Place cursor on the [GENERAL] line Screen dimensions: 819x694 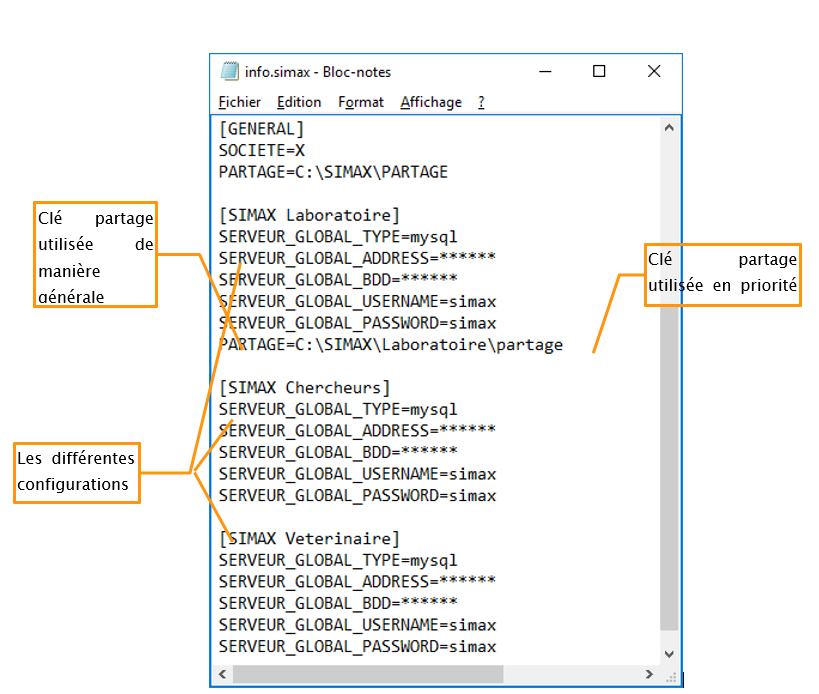pos(262,129)
